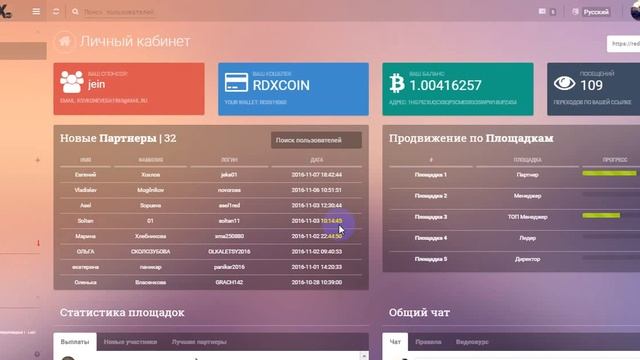Click the date 2016-10-28 10:39:00

[317, 282]
